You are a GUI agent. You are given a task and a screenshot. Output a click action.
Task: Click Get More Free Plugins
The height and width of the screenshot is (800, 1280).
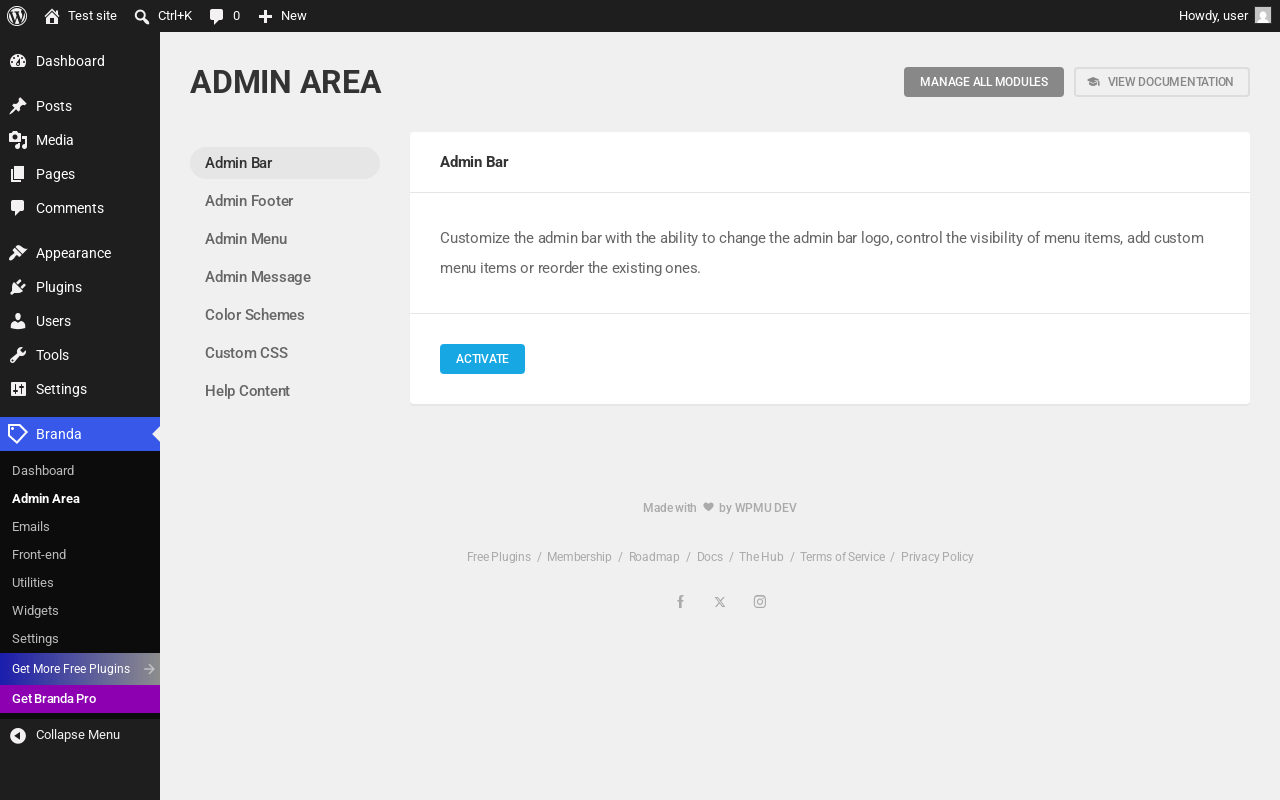coord(80,669)
